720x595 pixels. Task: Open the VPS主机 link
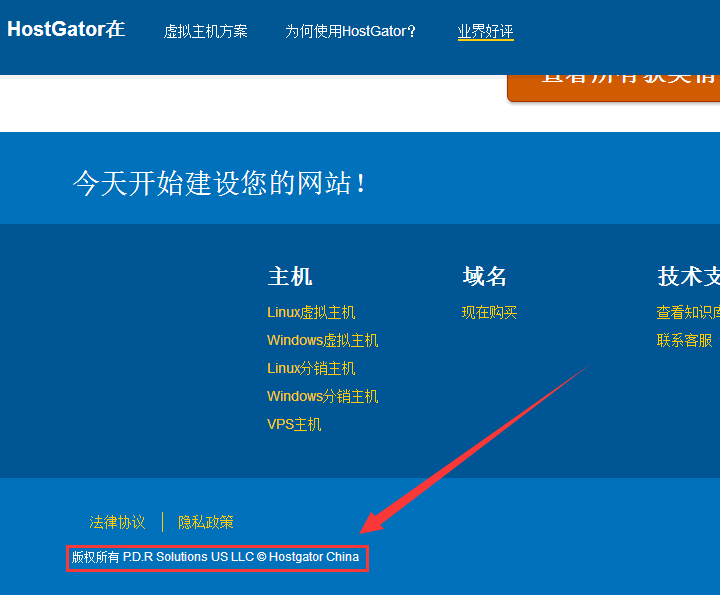click(x=294, y=424)
